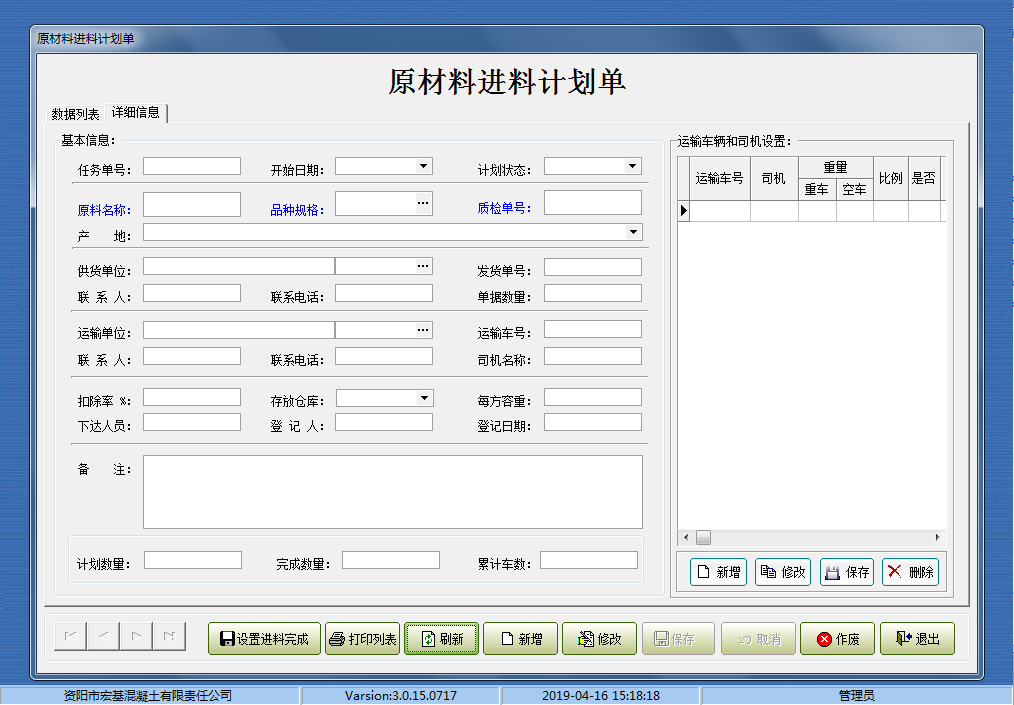This screenshot has width=1014, height=705.
Task: Click inside the 任务单号 input field
Action: (191, 166)
